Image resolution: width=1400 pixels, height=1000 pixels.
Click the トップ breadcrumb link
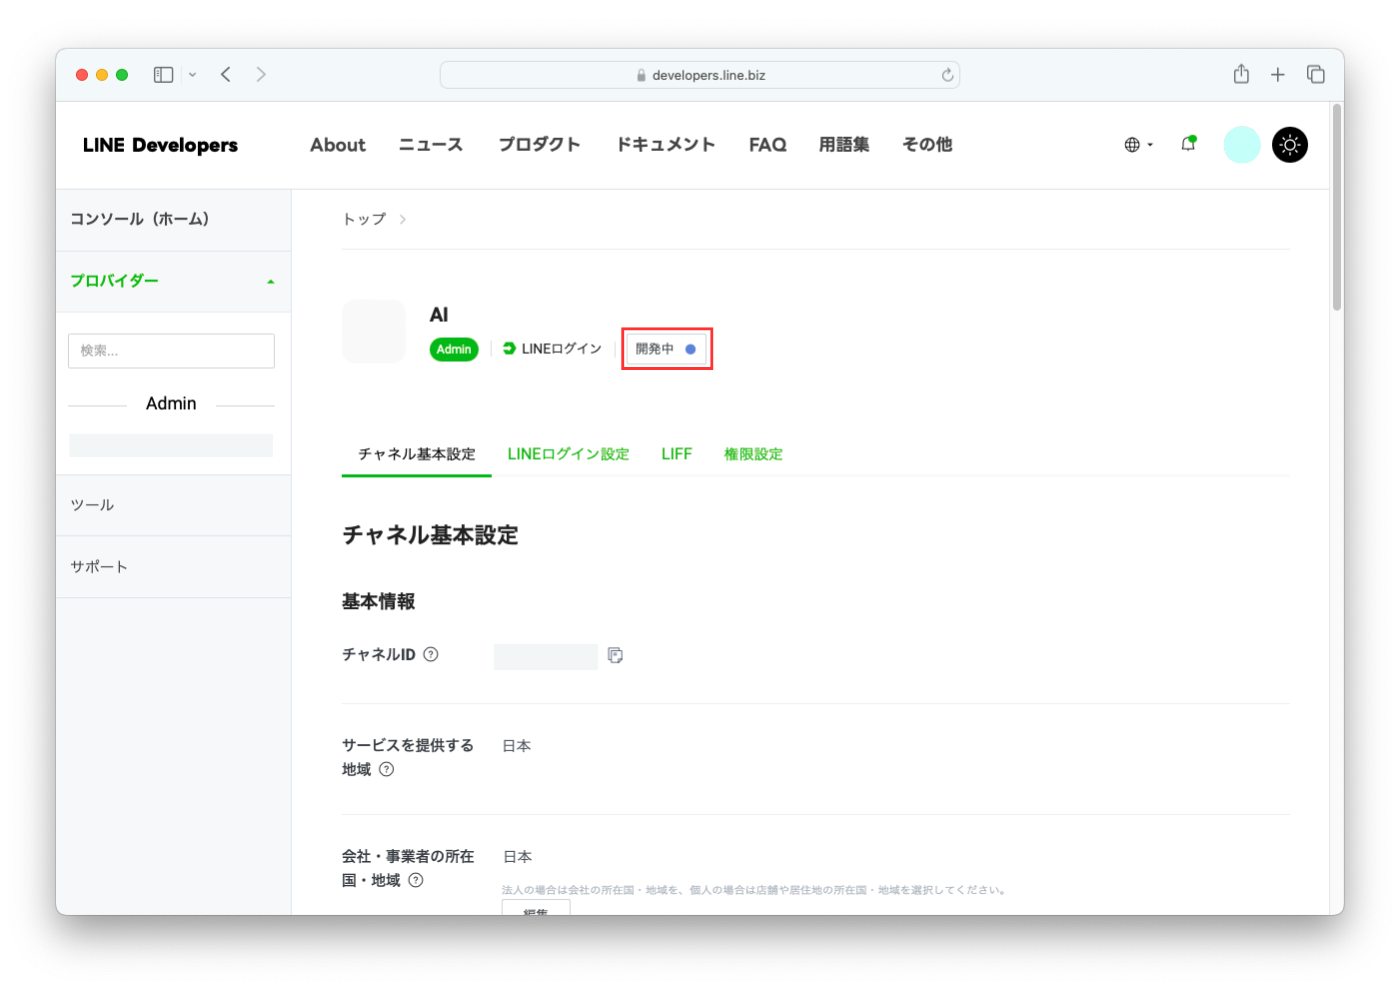[x=364, y=219]
